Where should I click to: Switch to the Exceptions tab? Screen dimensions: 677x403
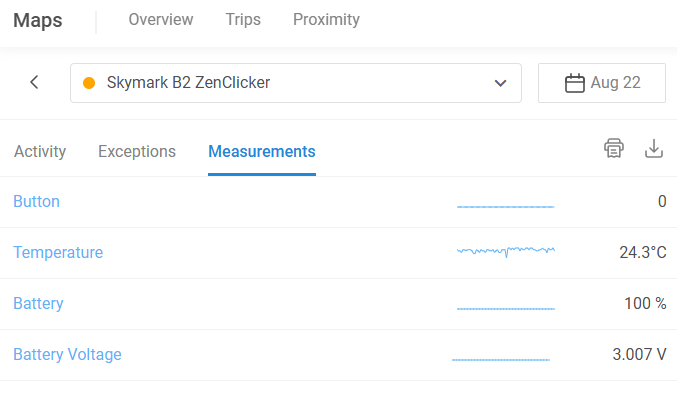pos(137,152)
